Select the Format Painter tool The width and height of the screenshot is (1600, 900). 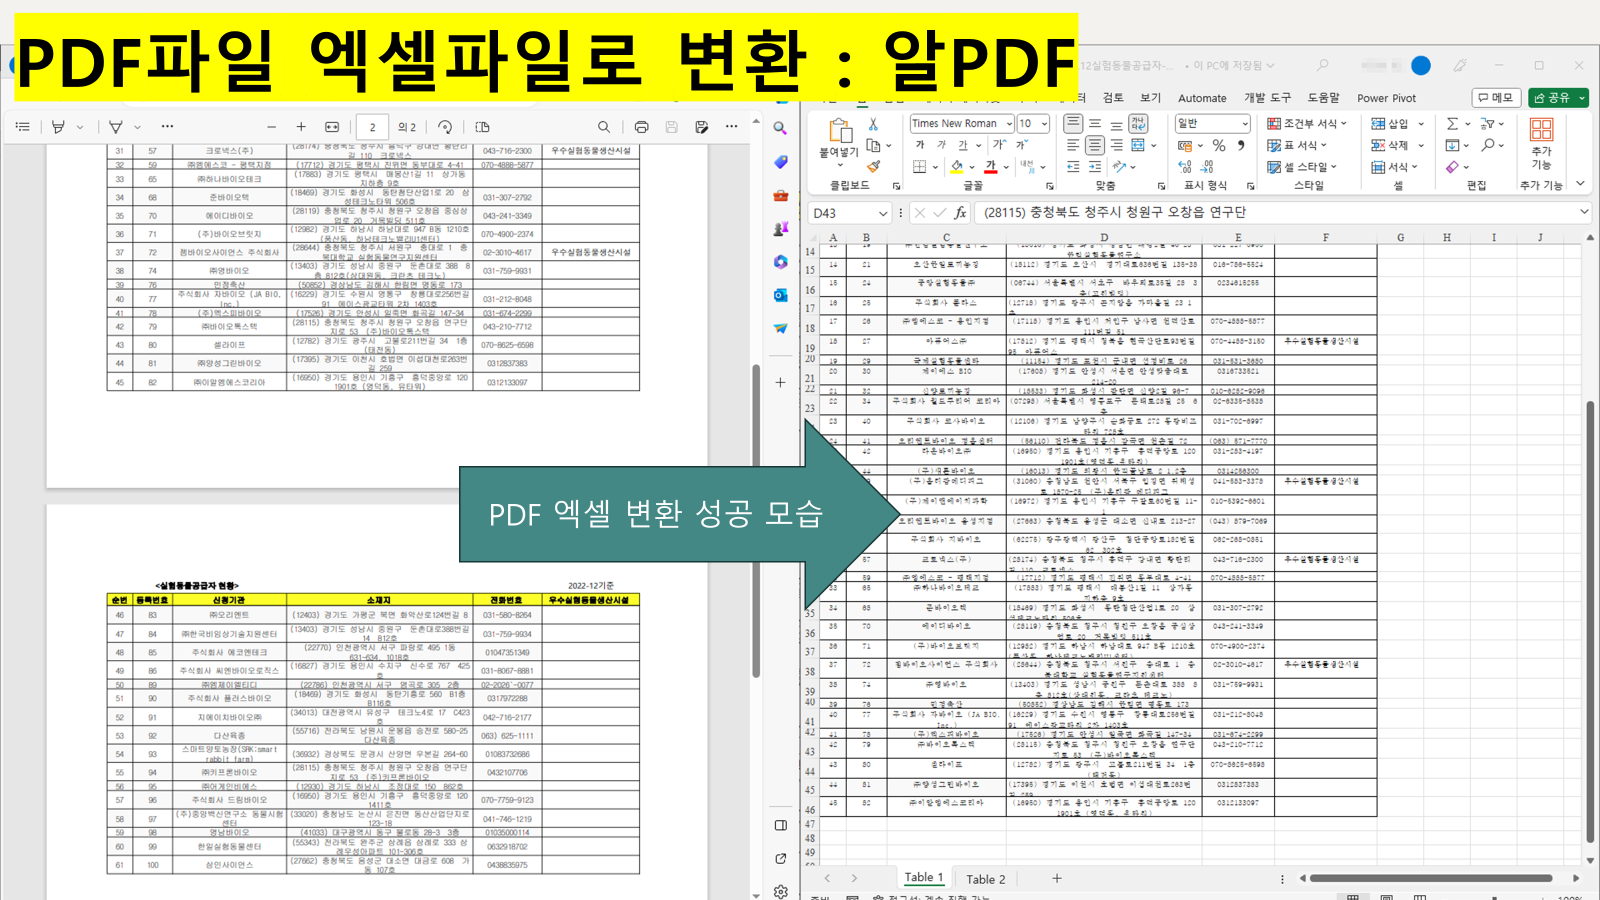click(x=873, y=167)
